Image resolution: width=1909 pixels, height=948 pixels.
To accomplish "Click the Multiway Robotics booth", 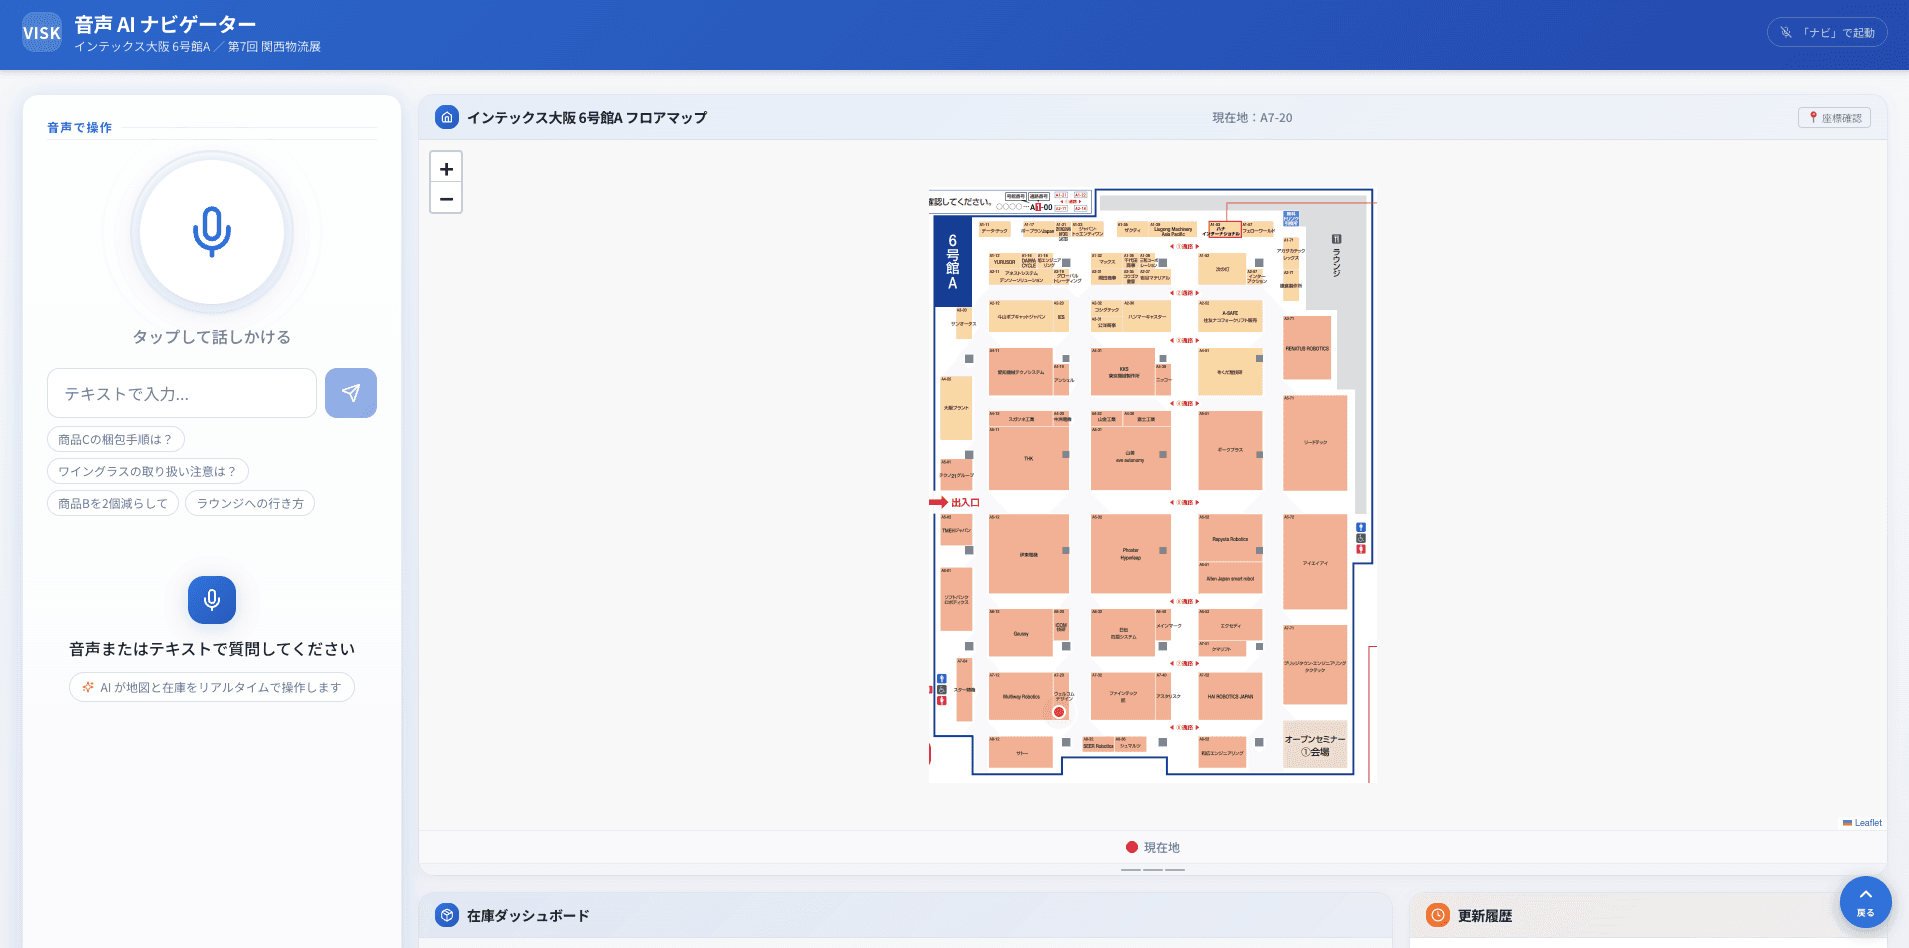I will (1021, 696).
